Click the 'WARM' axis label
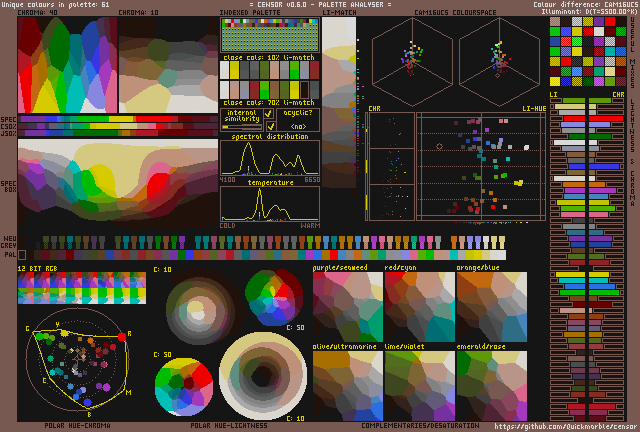640x432 pixels. click(310, 226)
